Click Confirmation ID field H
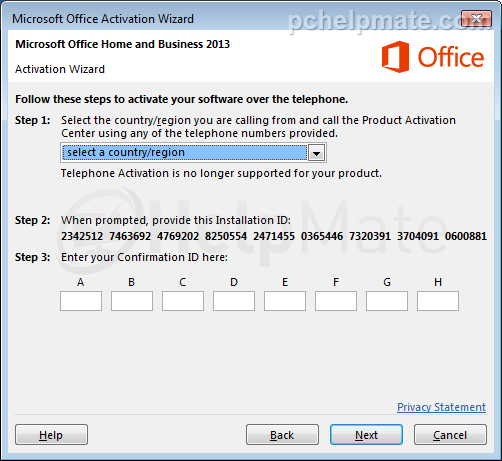This screenshot has height=461, width=502. [x=438, y=301]
